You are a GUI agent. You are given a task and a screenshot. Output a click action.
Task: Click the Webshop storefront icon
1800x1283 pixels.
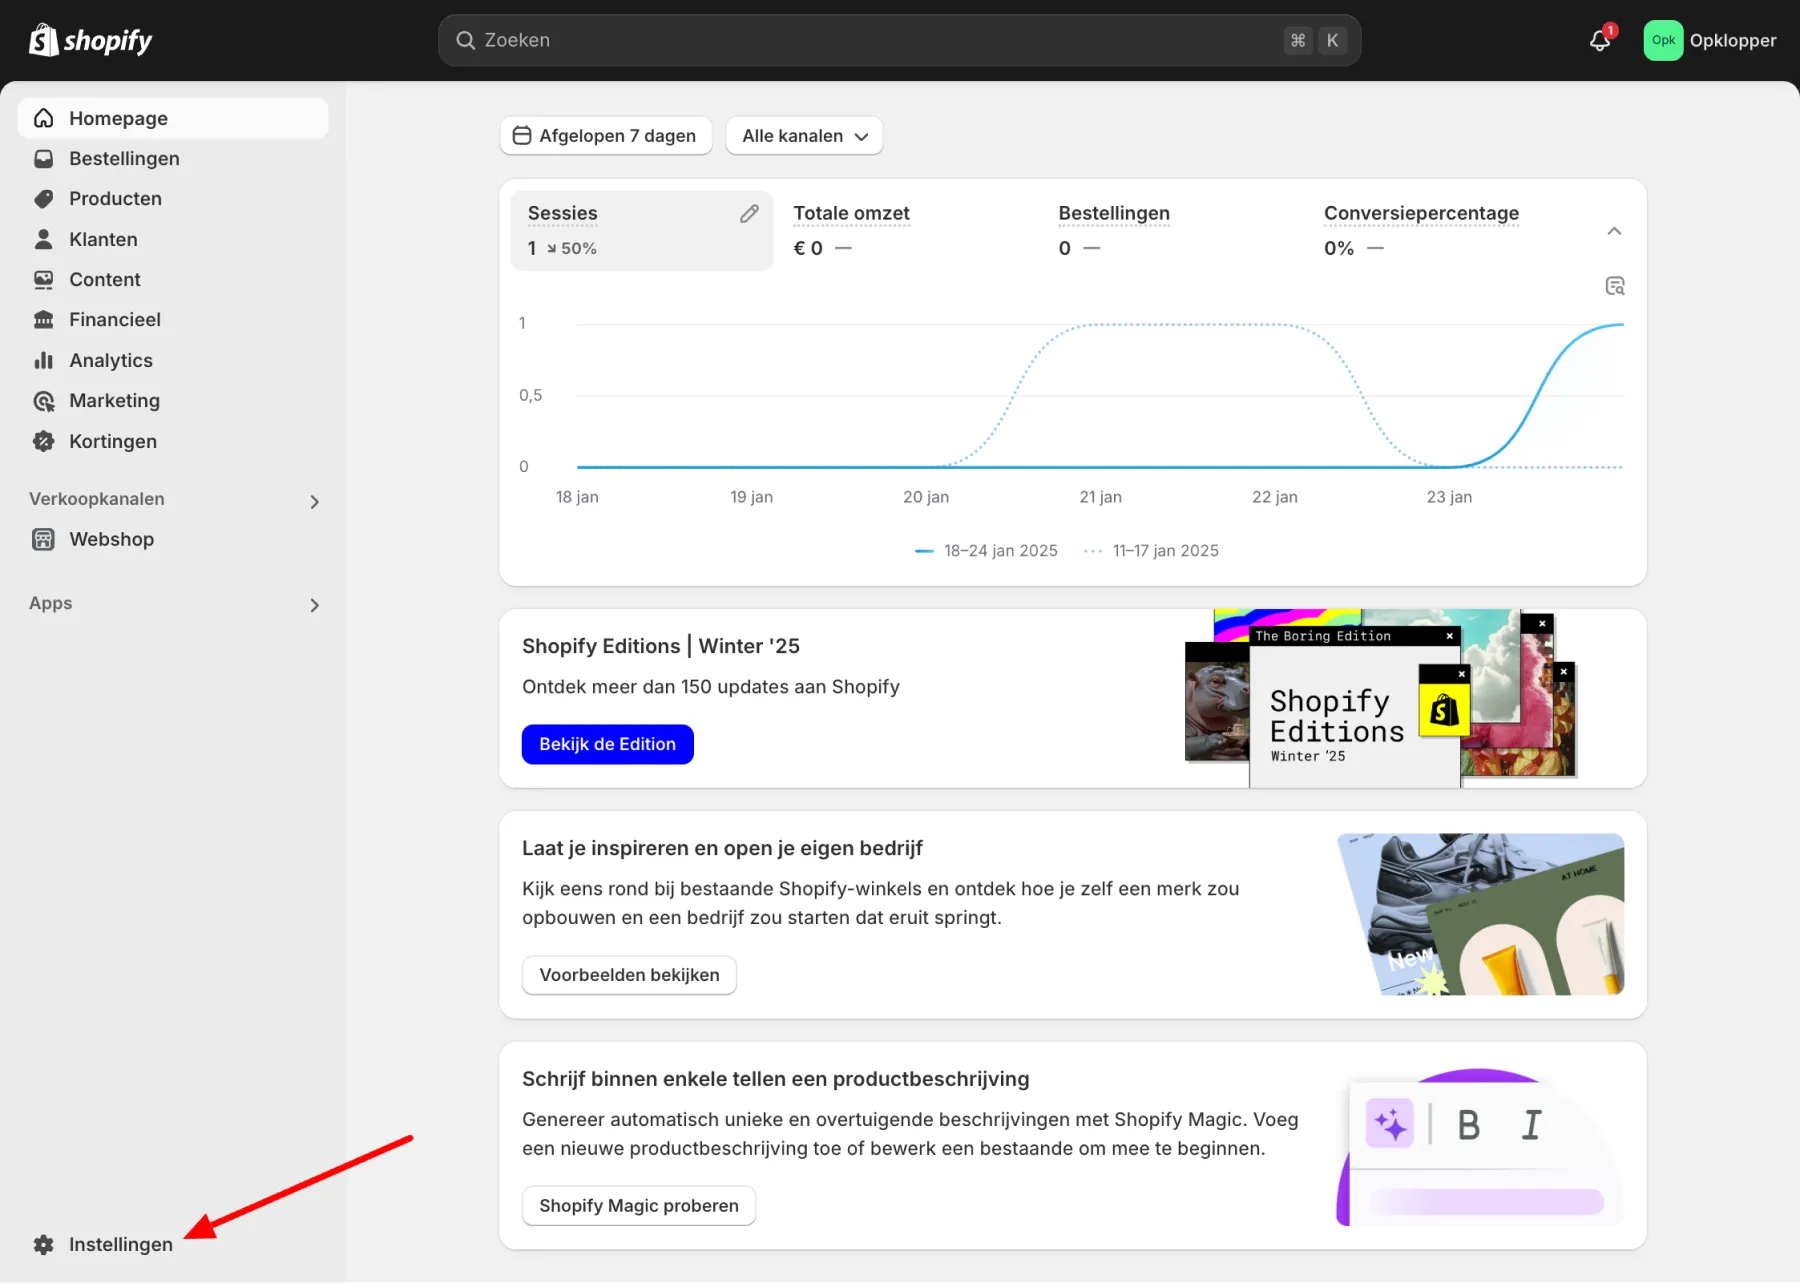[x=44, y=539]
